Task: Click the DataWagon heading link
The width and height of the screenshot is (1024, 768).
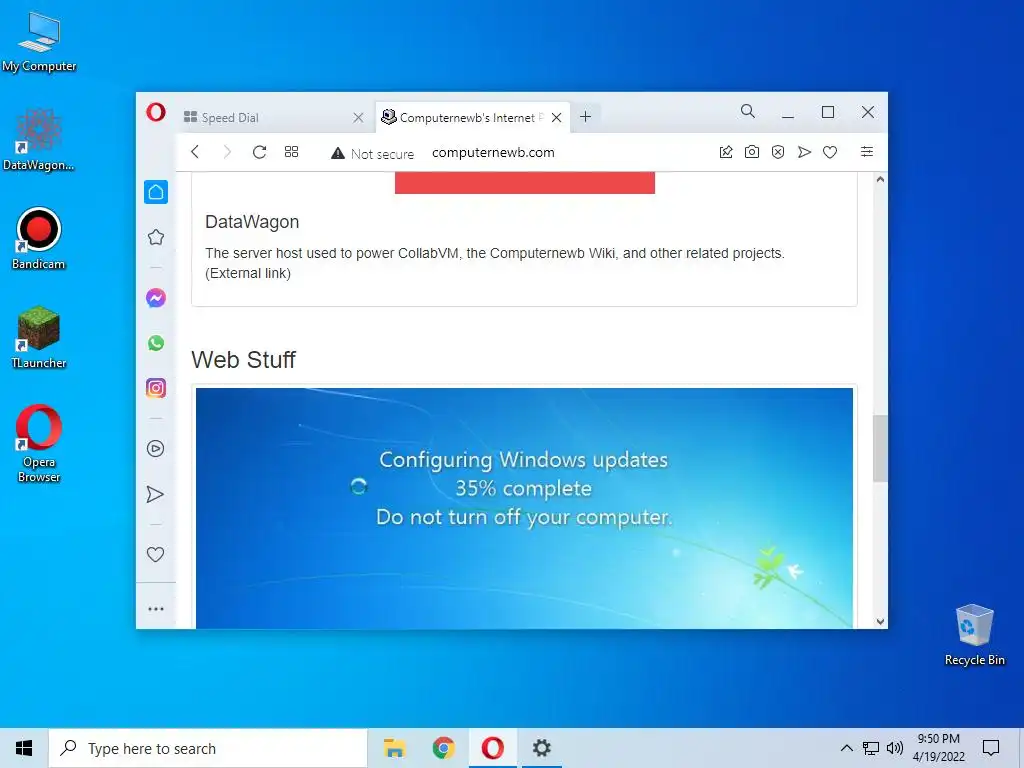Action: point(252,222)
